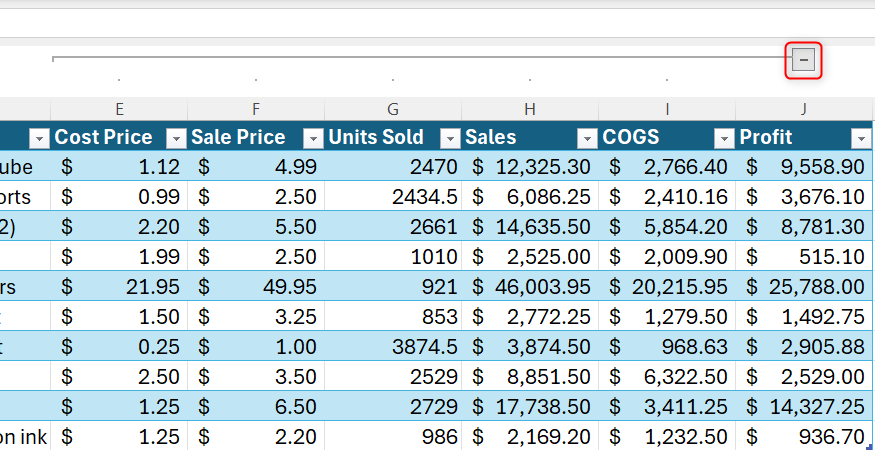Select the Sale Price header cell
The image size is (875, 450).
(256, 137)
